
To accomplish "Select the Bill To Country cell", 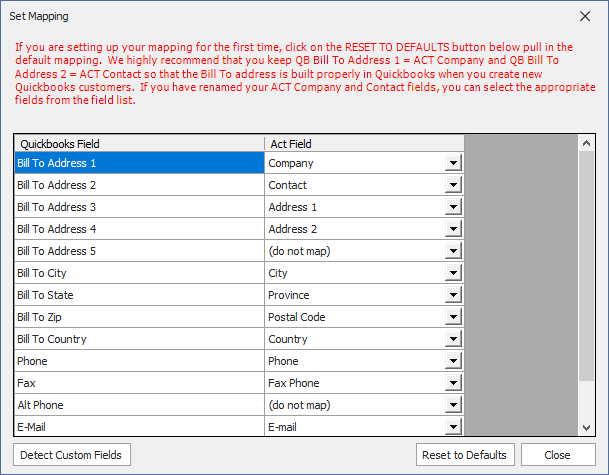I will 139,339.
